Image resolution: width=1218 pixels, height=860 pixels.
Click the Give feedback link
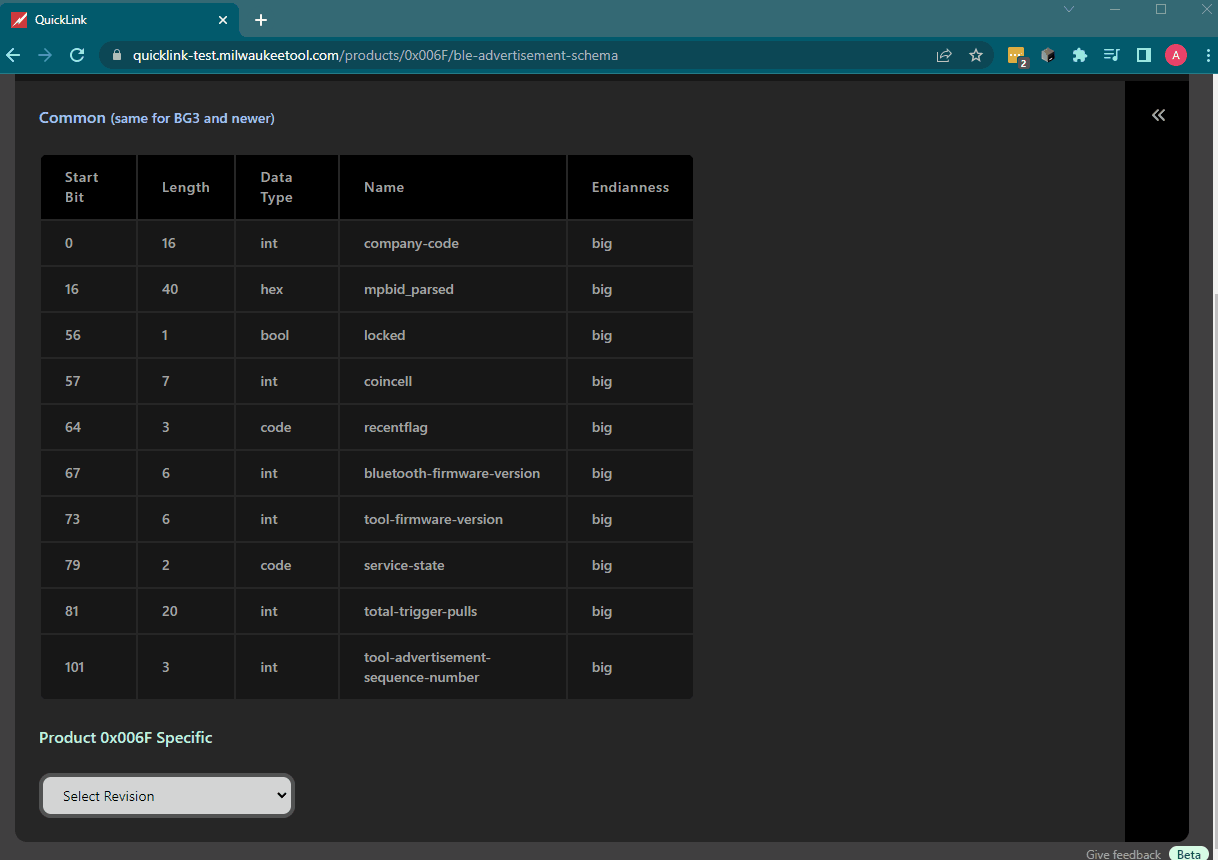pos(1123,854)
